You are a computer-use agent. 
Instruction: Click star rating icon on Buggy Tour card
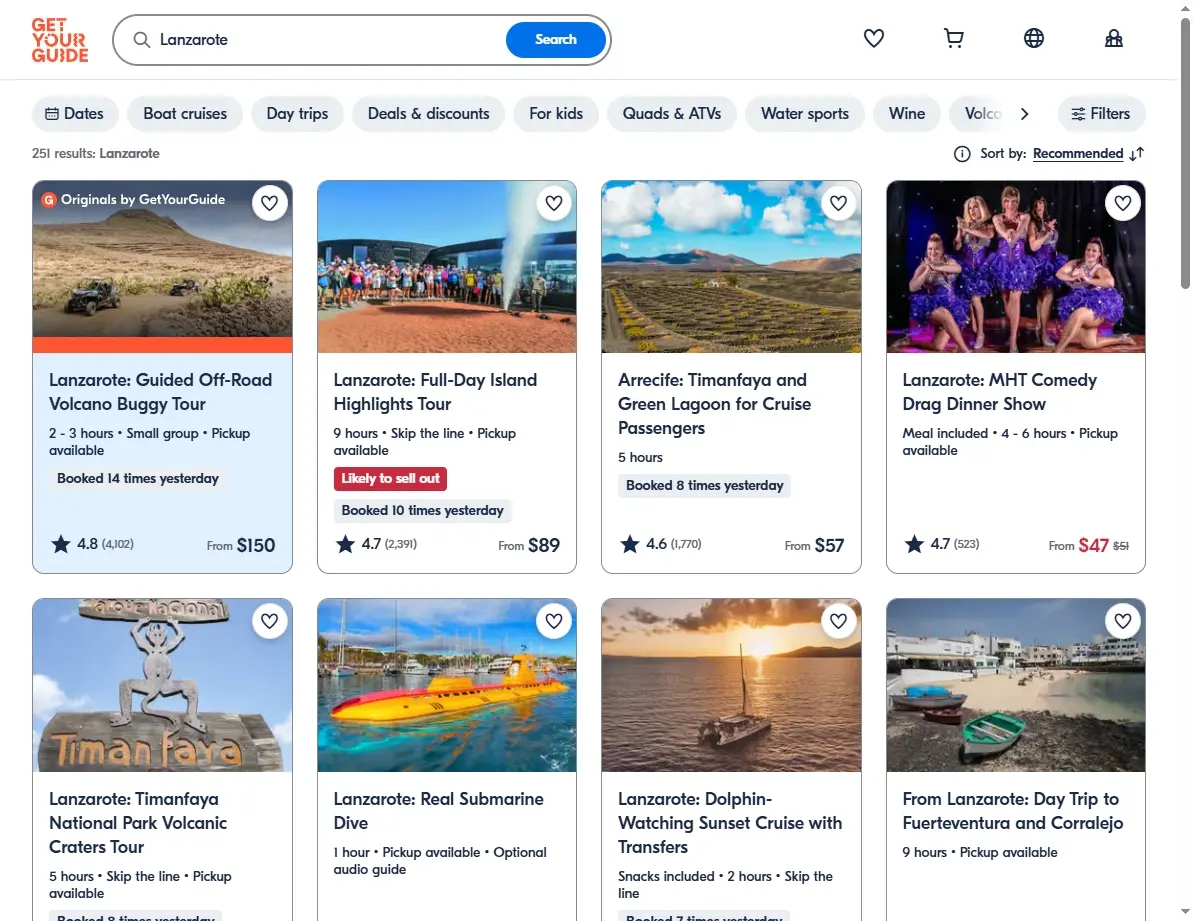(x=61, y=544)
